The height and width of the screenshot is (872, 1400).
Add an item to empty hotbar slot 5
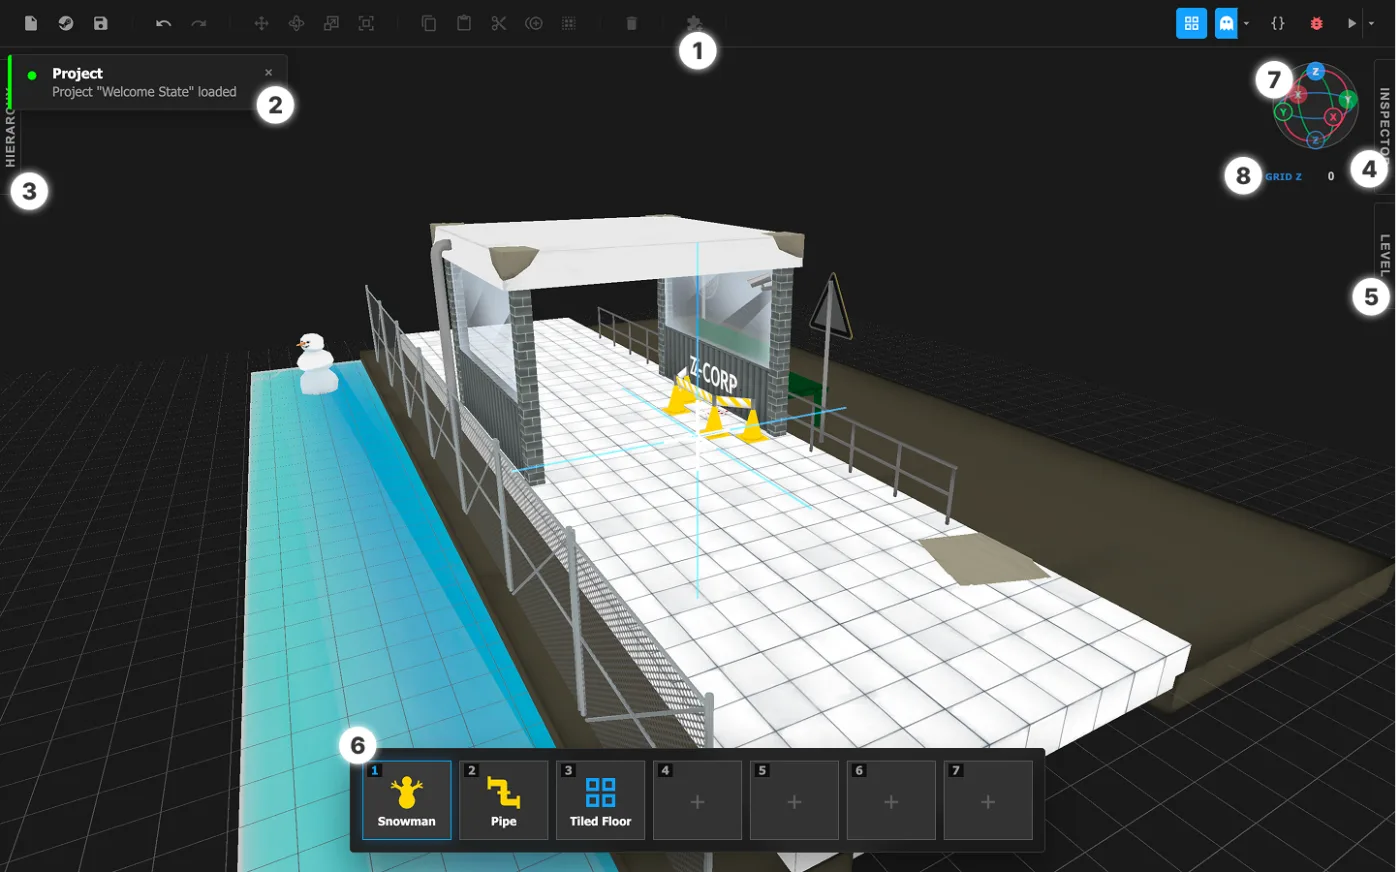pos(795,800)
